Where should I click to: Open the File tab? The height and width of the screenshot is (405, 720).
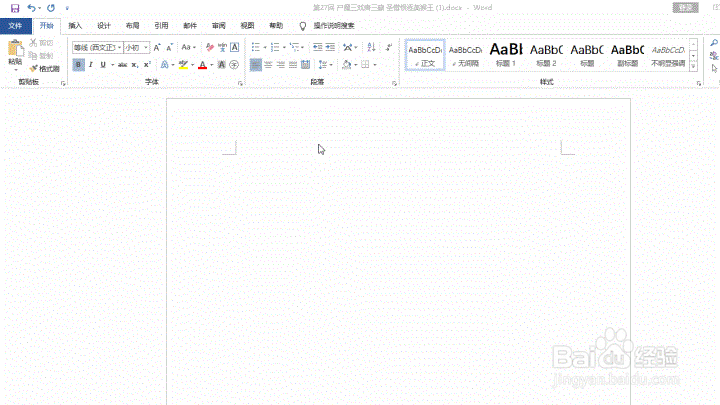15,26
